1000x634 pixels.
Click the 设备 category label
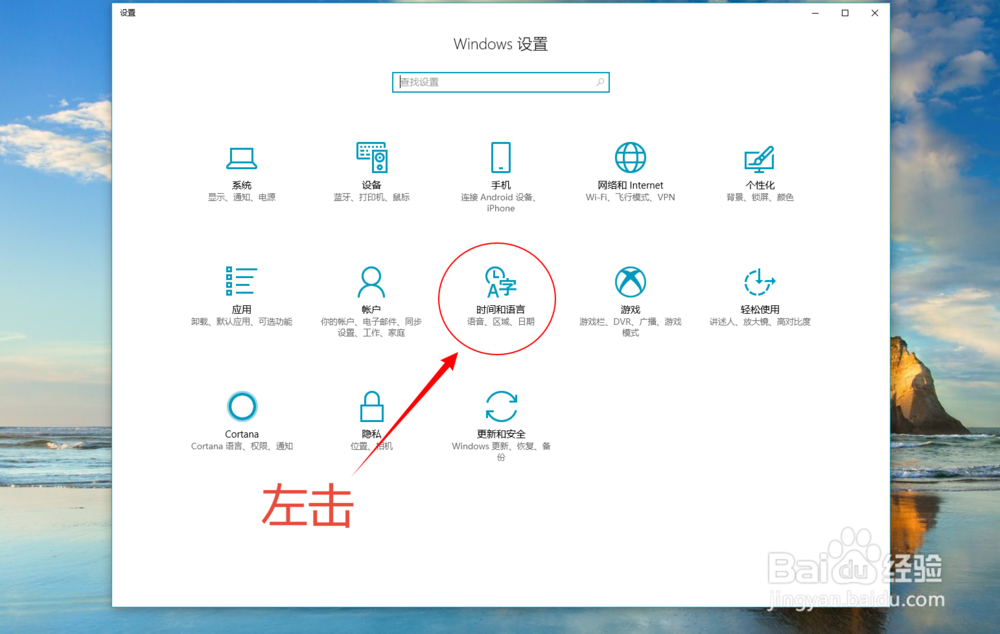pyautogui.click(x=372, y=185)
